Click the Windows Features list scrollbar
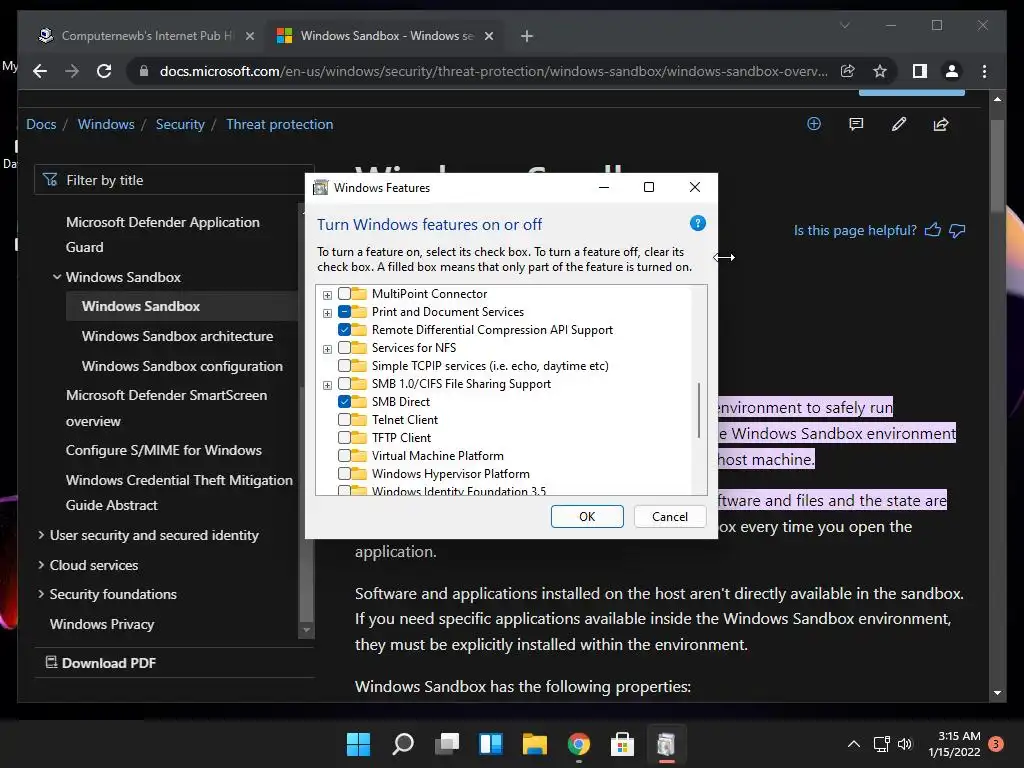Screen dimensions: 1024x768 699,410
